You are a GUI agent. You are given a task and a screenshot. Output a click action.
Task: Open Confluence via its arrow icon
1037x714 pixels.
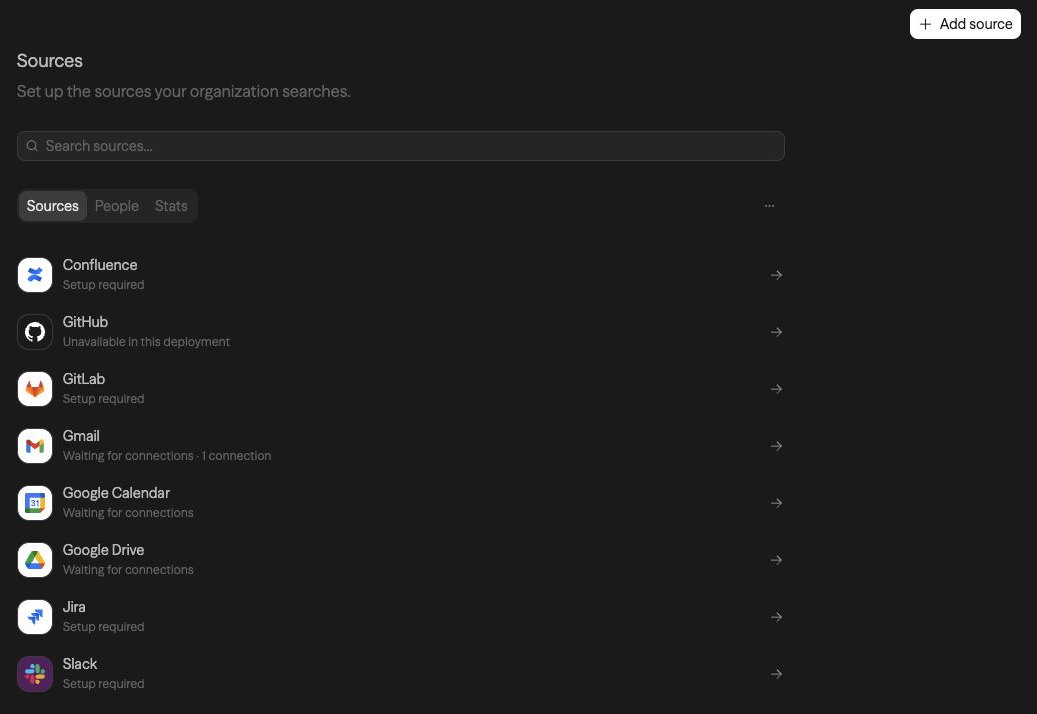[x=776, y=275]
